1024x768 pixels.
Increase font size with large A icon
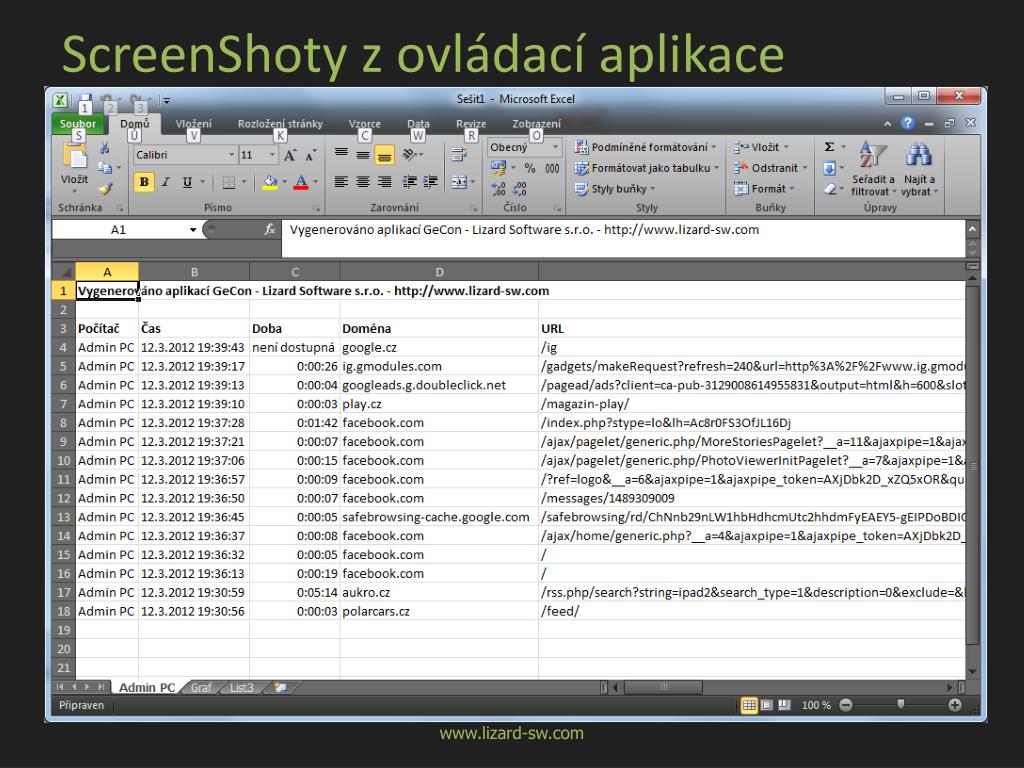coord(289,155)
